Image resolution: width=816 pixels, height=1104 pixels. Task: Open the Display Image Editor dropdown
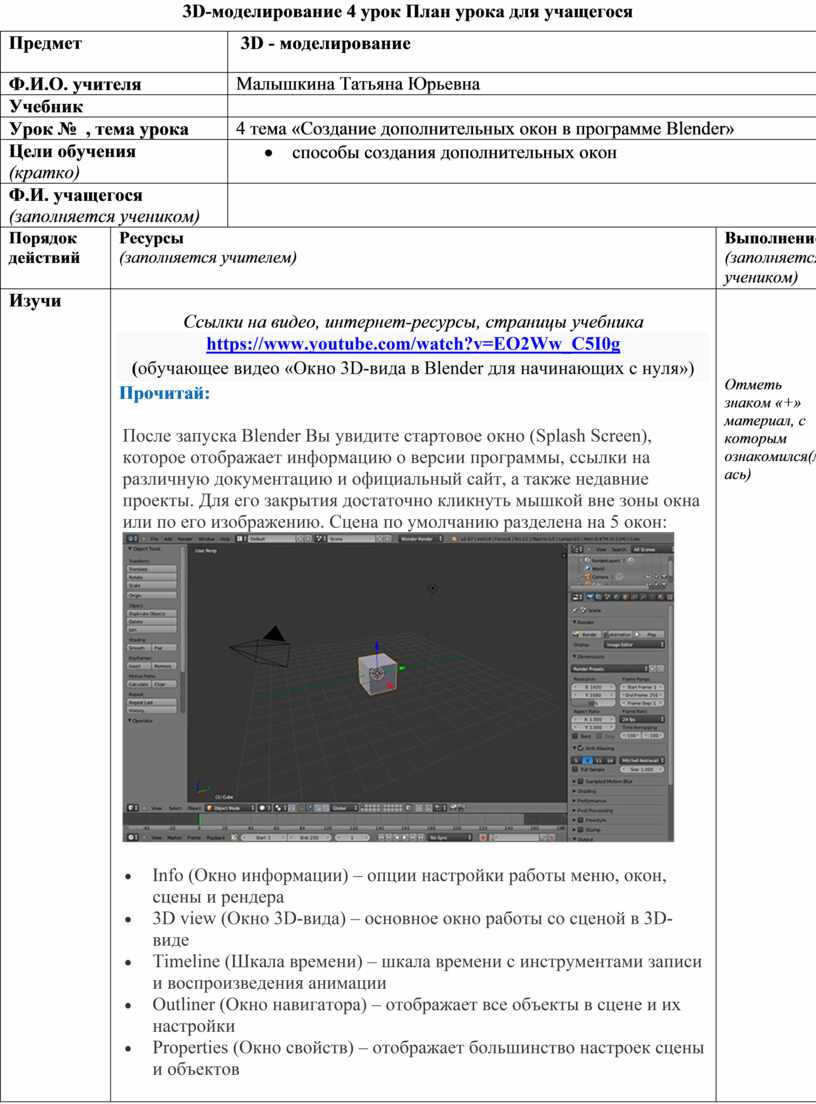tap(634, 644)
